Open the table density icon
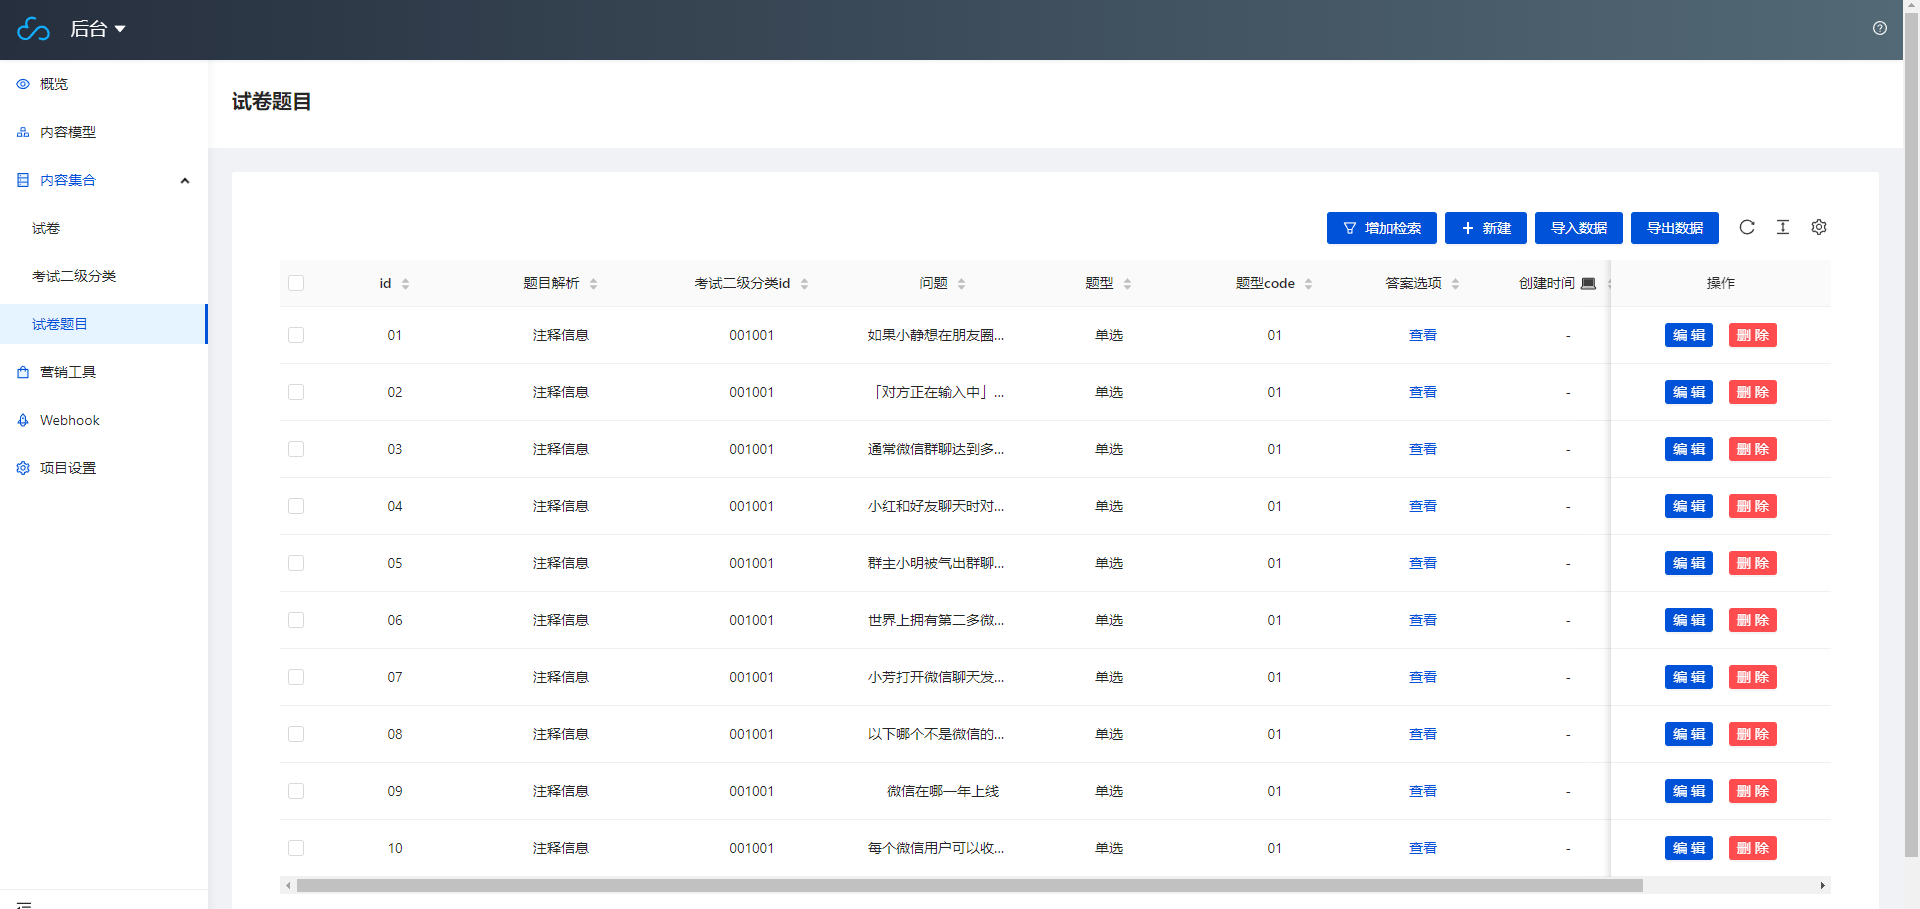Image resolution: width=1920 pixels, height=909 pixels. (1783, 227)
